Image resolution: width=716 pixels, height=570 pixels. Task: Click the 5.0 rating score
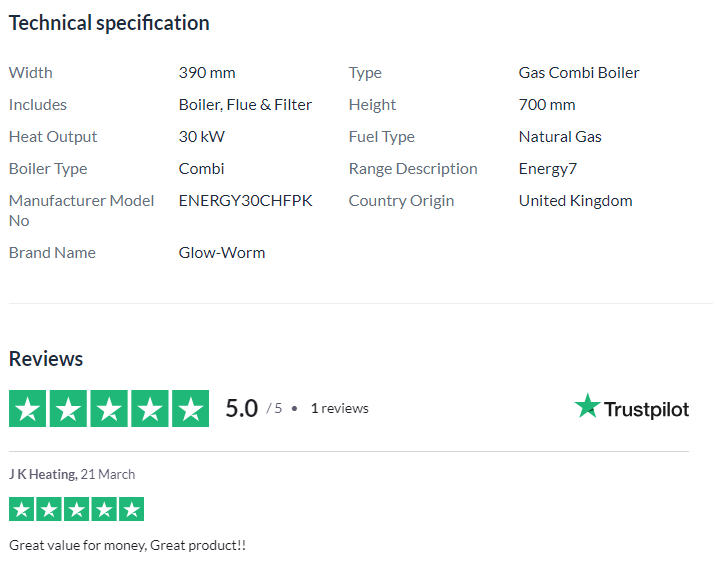click(242, 408)
